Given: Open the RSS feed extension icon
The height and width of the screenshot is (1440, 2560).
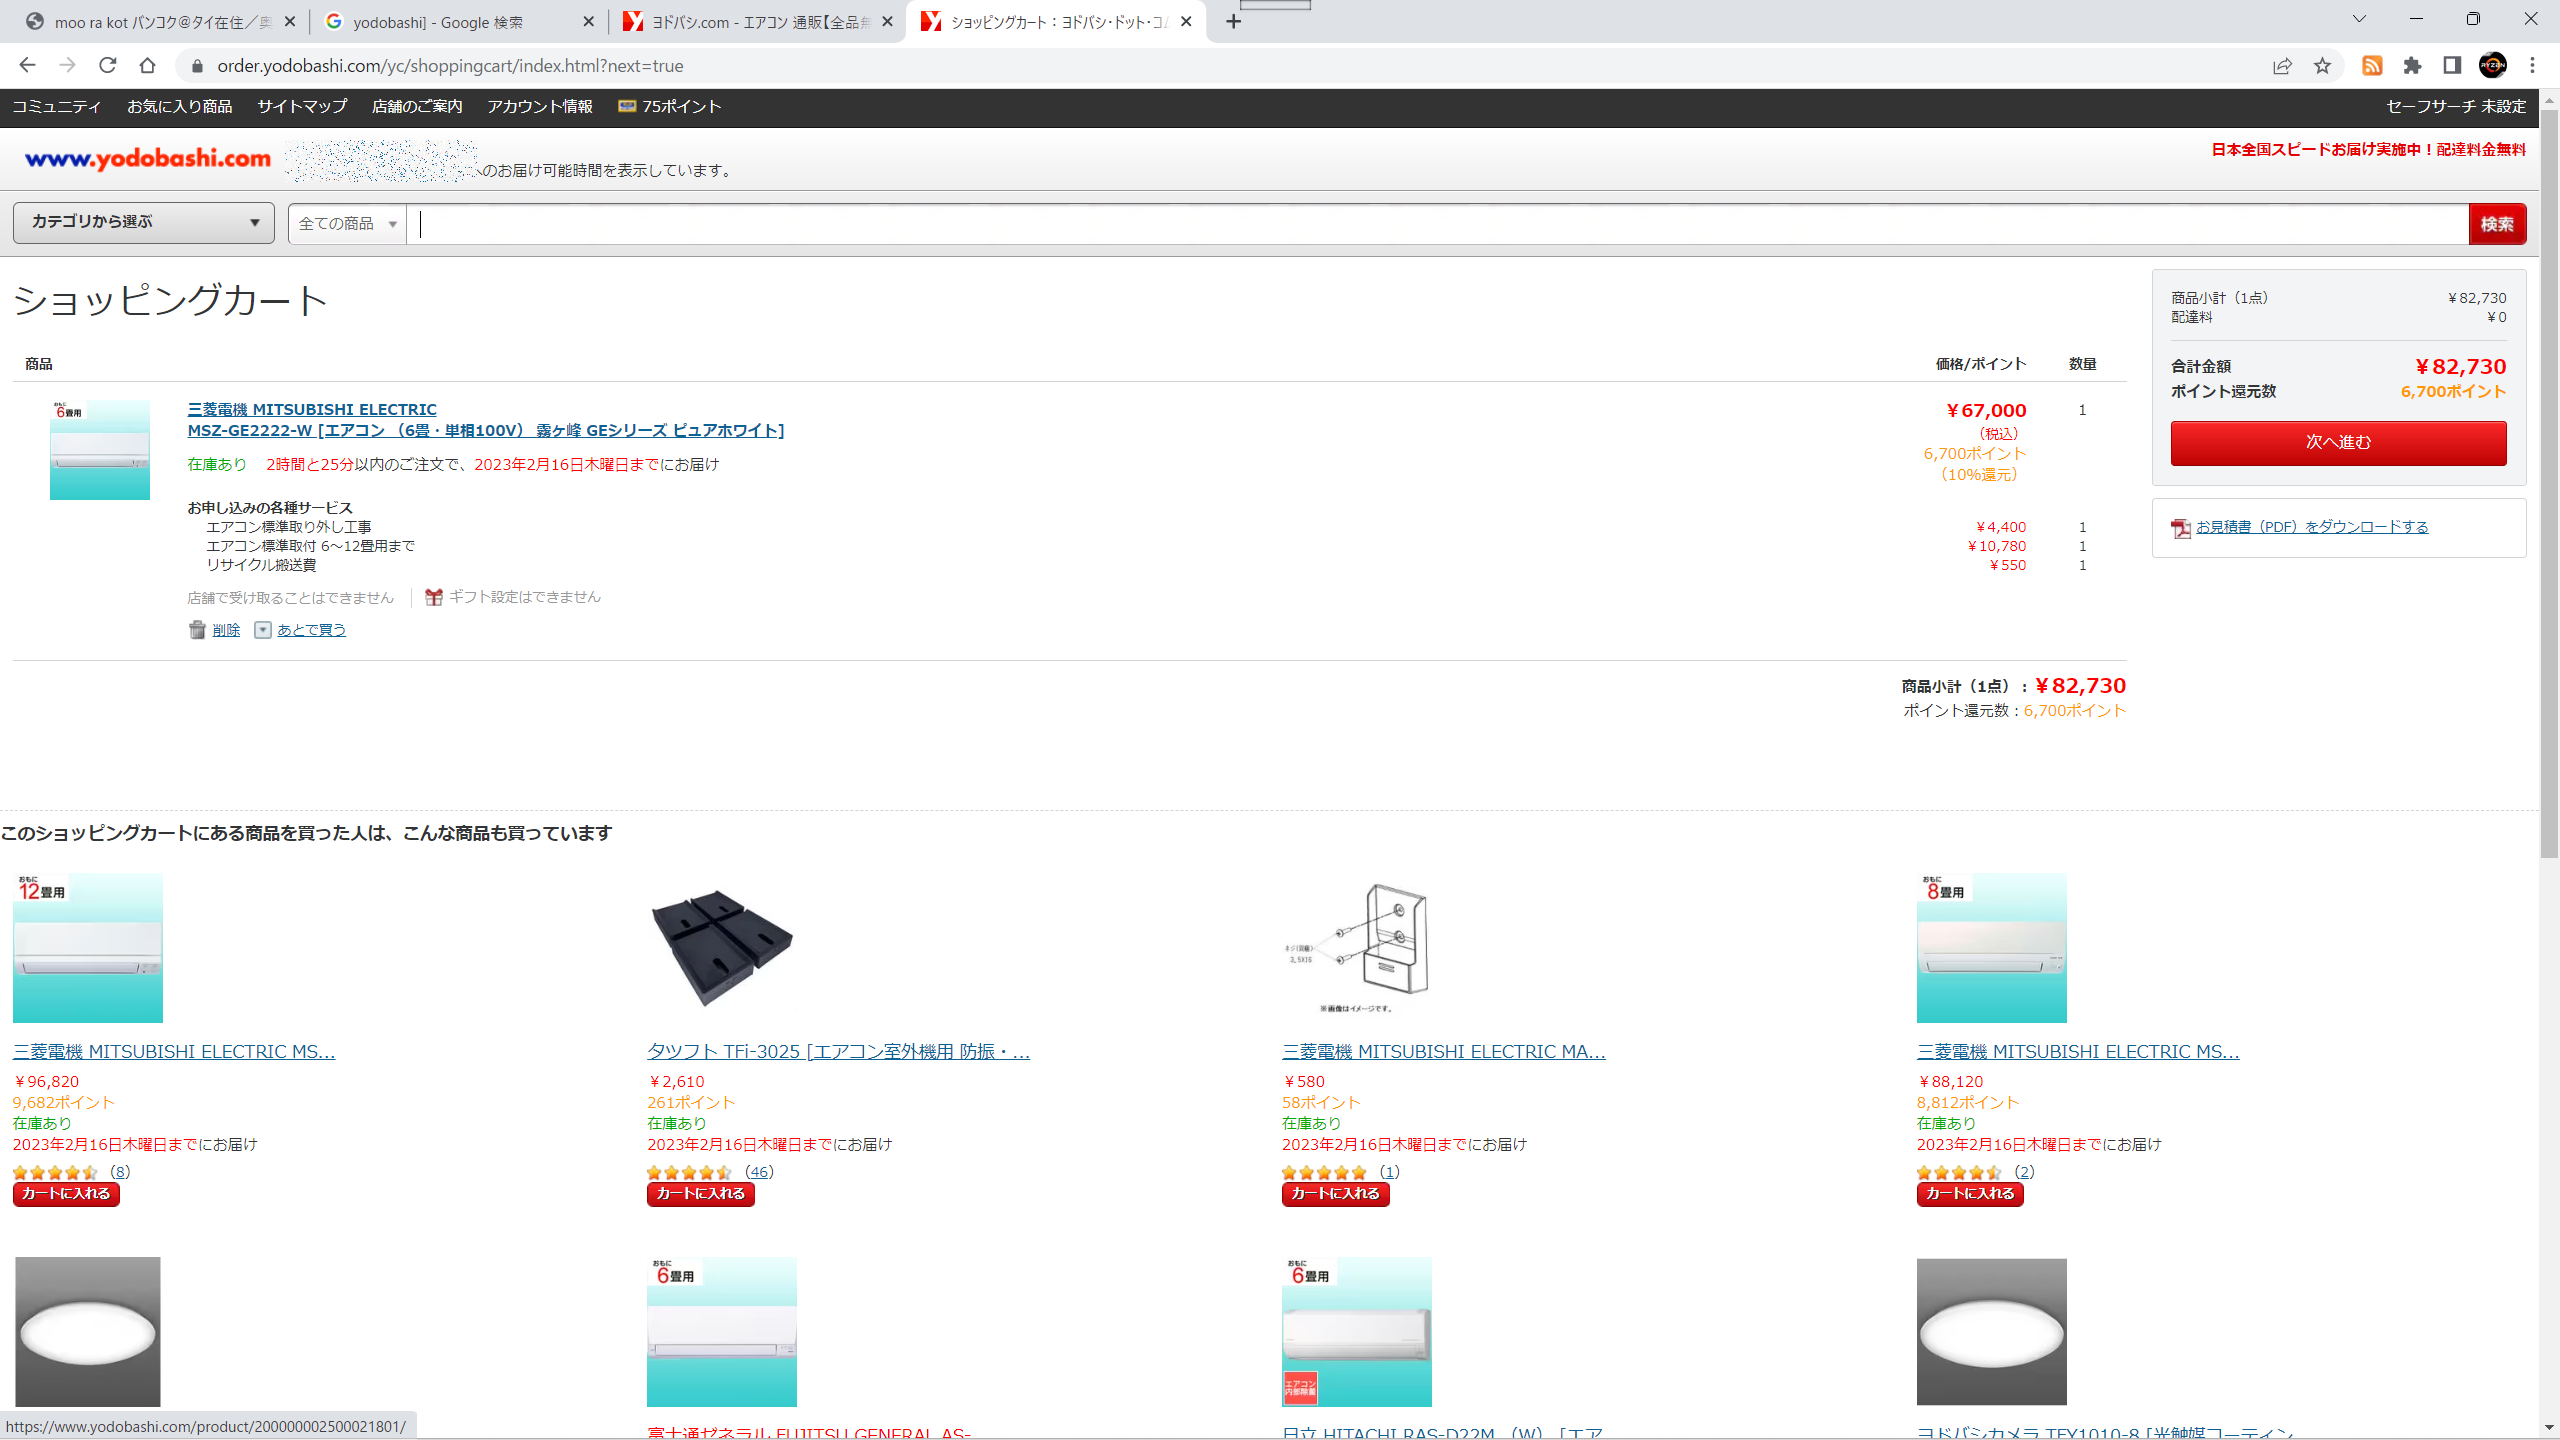Looking at the screenshot, I should 2372,66.
